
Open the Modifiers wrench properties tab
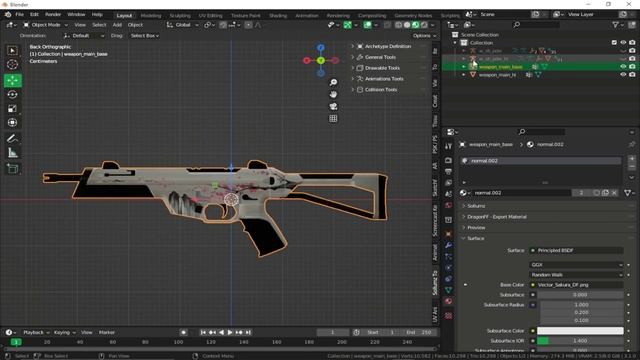(x=448, y=245)
